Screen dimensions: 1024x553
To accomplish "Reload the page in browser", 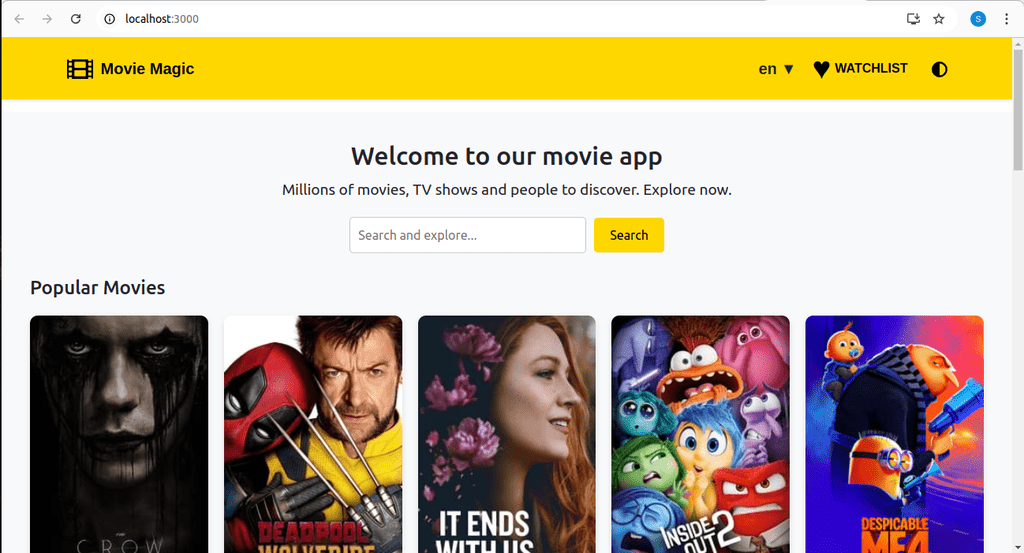I will click(76, 19).
